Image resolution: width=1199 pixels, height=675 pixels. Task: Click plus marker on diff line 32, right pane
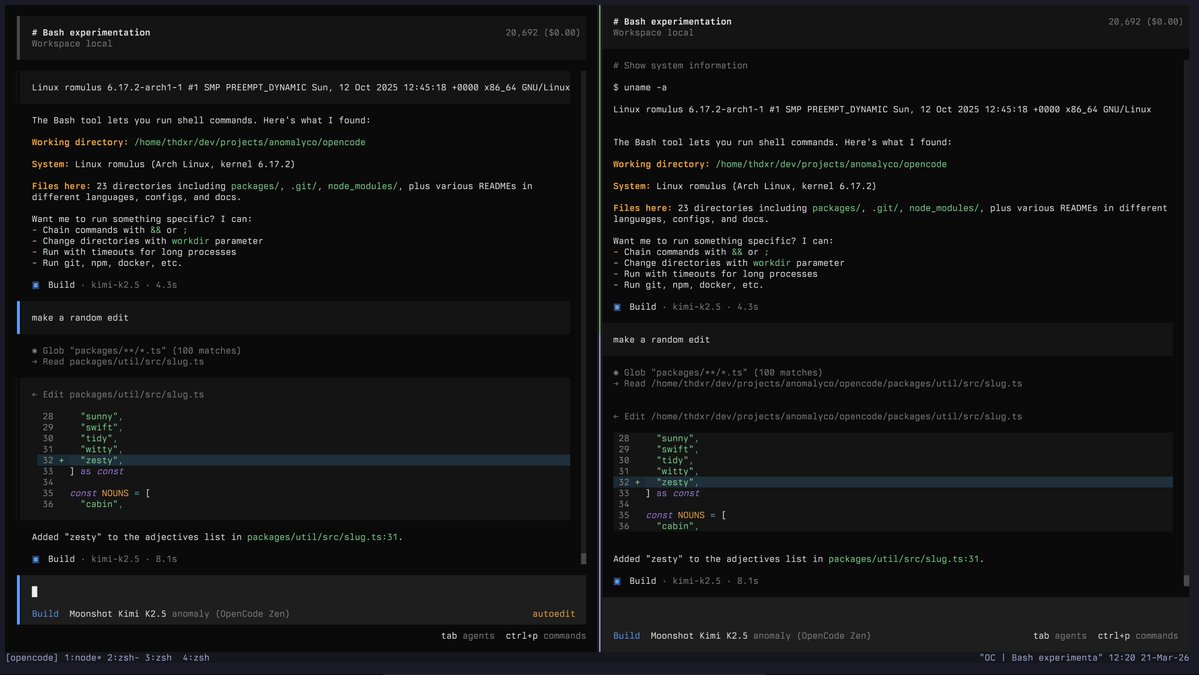point(637,482)
